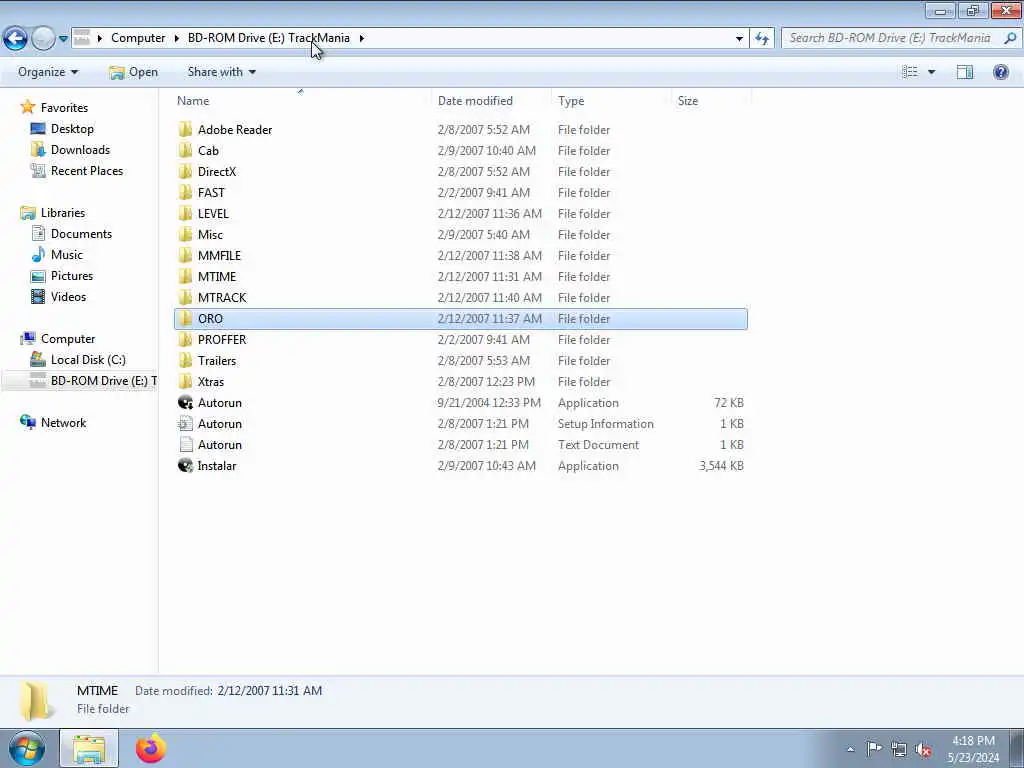The image size is (1024, 768).
Task: Select the 72 KB Autorun application icon
Action: coord(185,402)
